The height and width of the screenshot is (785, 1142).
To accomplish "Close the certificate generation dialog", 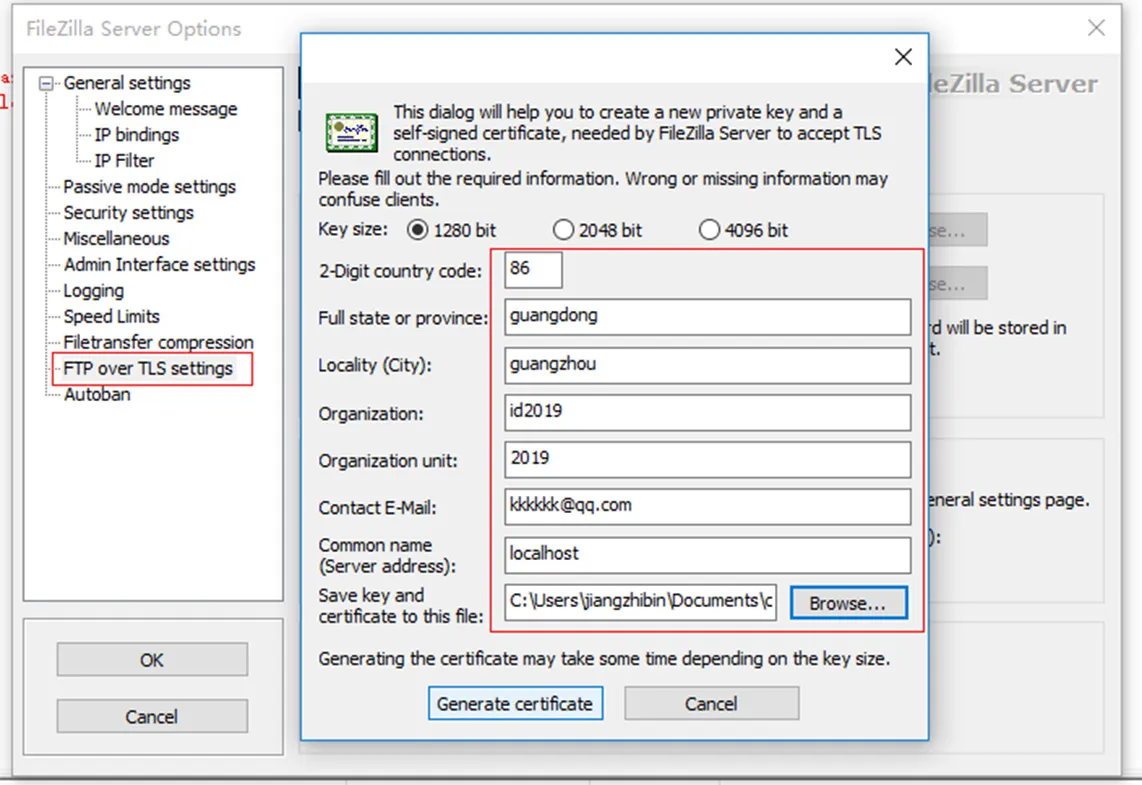I will pyautogui.click(x=903, y=57).
